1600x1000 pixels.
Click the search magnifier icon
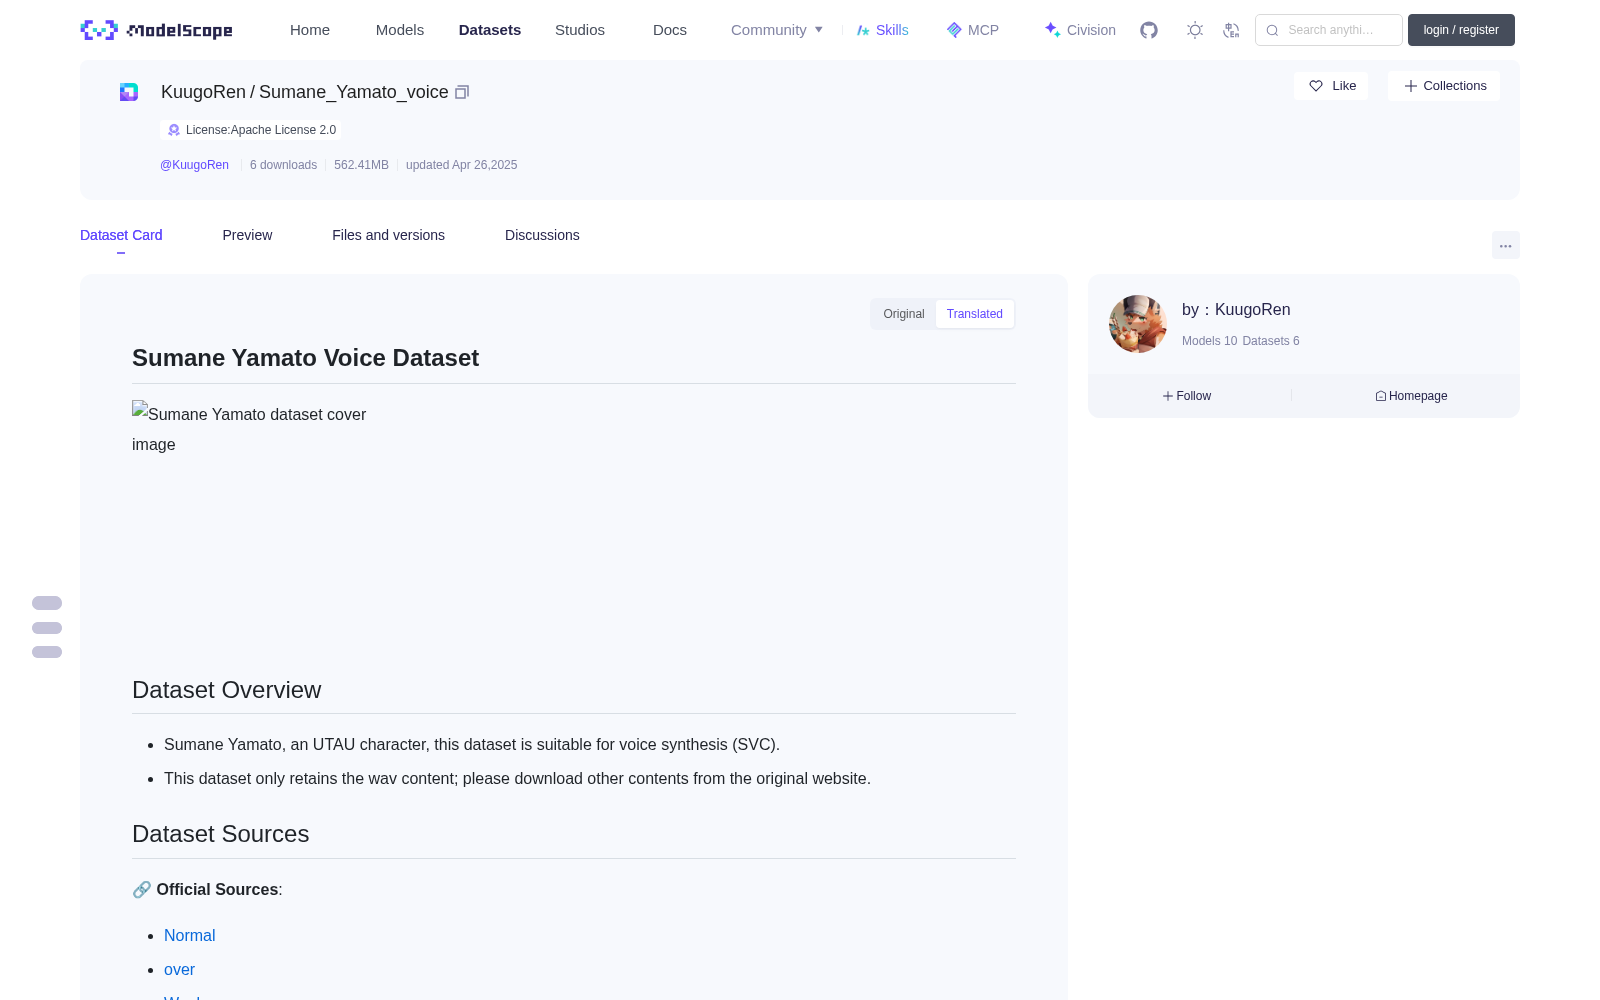(1272, 30)
